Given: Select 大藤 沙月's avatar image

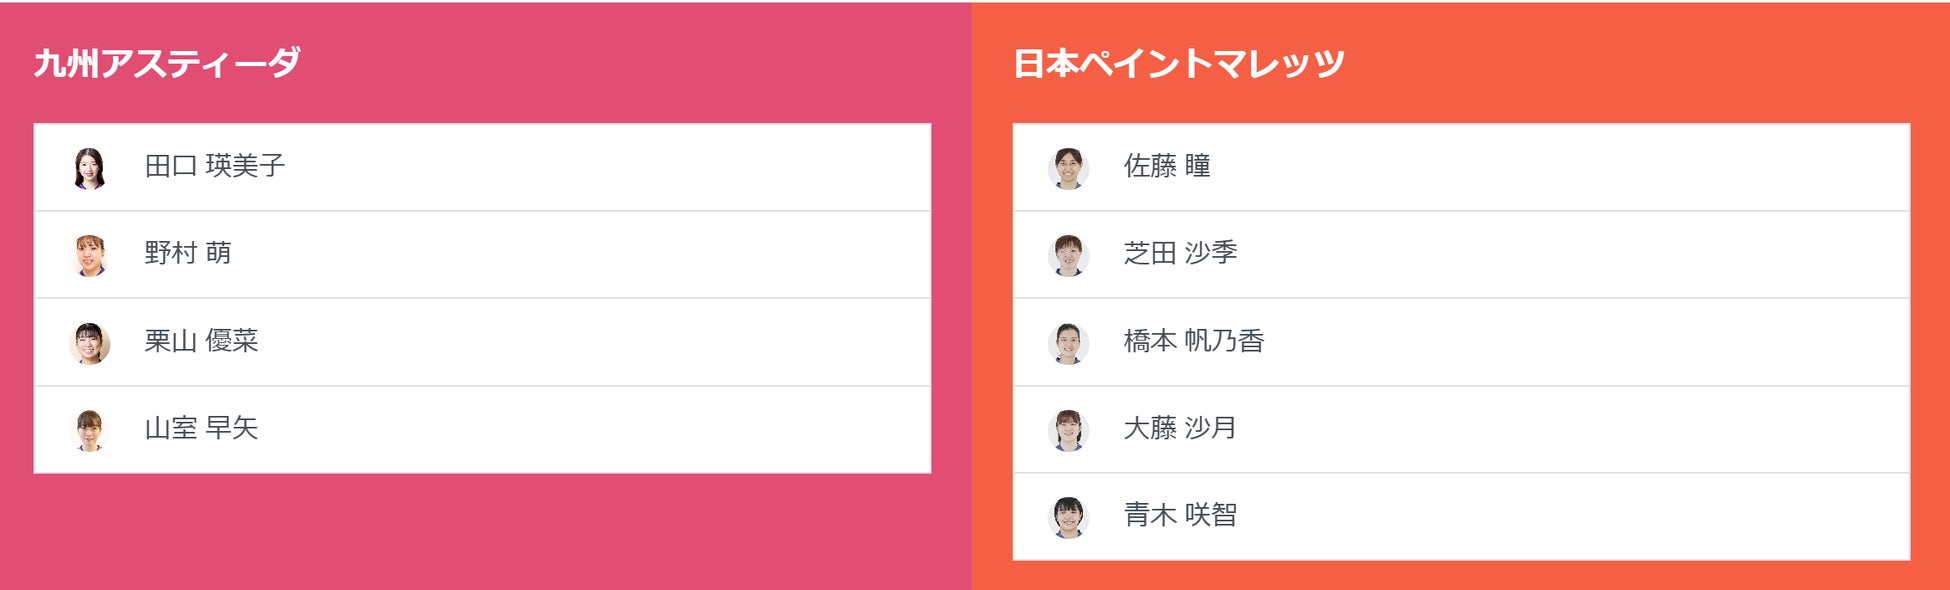Looking at the screenshot, I should pos(1068,430).
